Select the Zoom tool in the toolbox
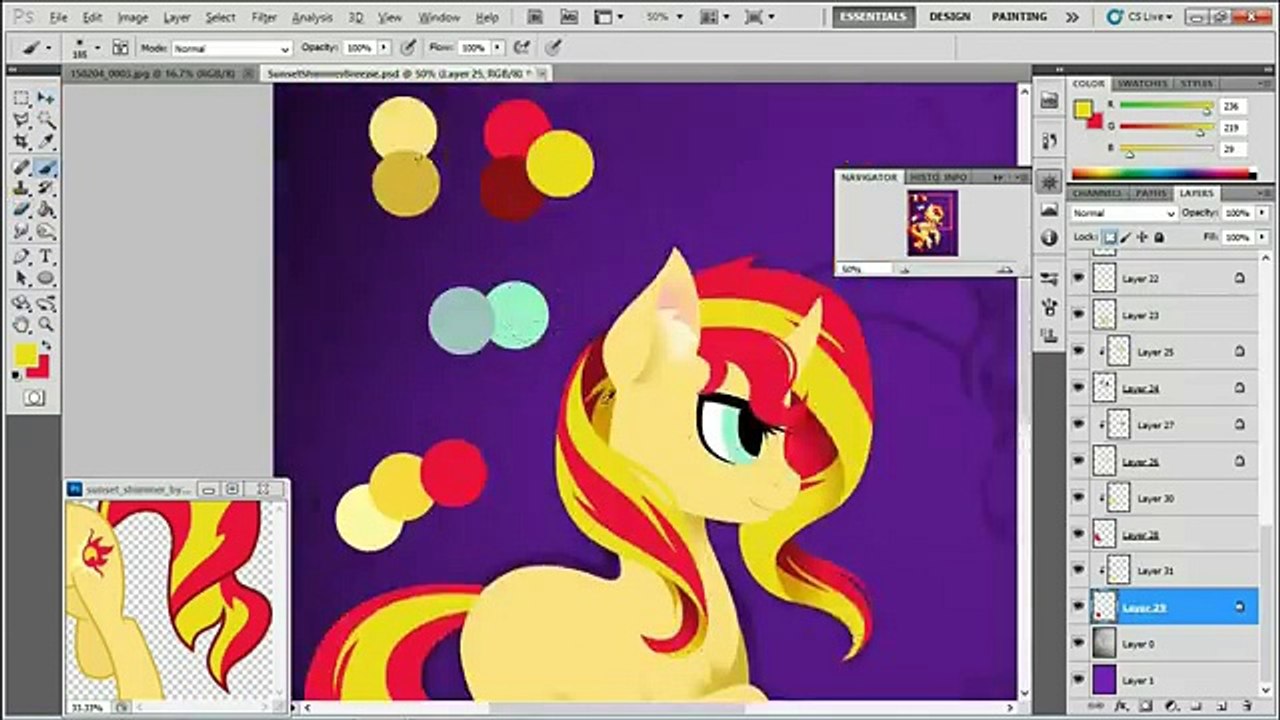Image resolution: width=1280 pixels, height=720 pixels. pos(46,324)
